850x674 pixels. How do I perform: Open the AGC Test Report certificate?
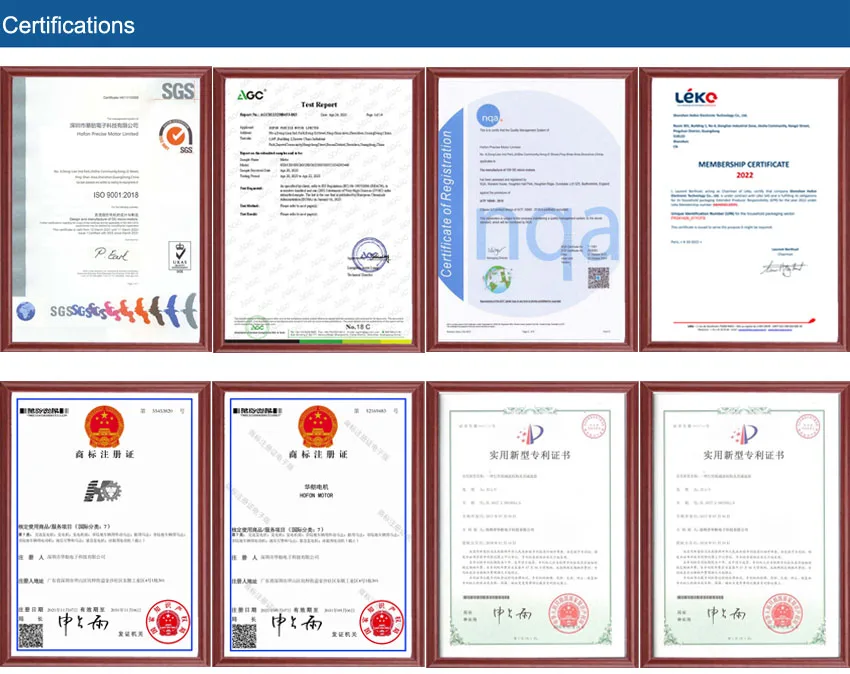[x=319, y=210]
